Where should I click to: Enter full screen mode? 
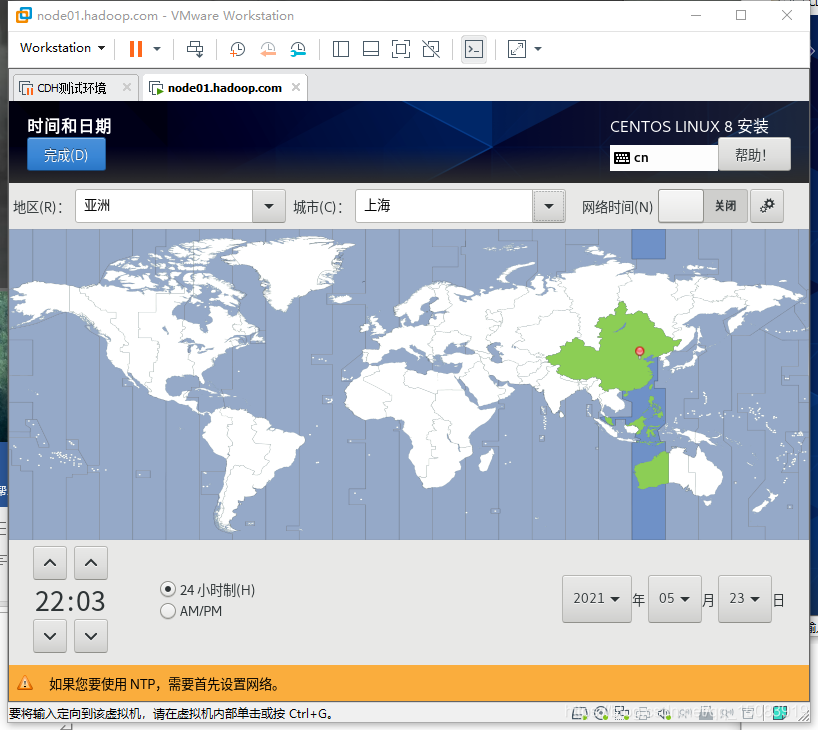click(401, 49)
